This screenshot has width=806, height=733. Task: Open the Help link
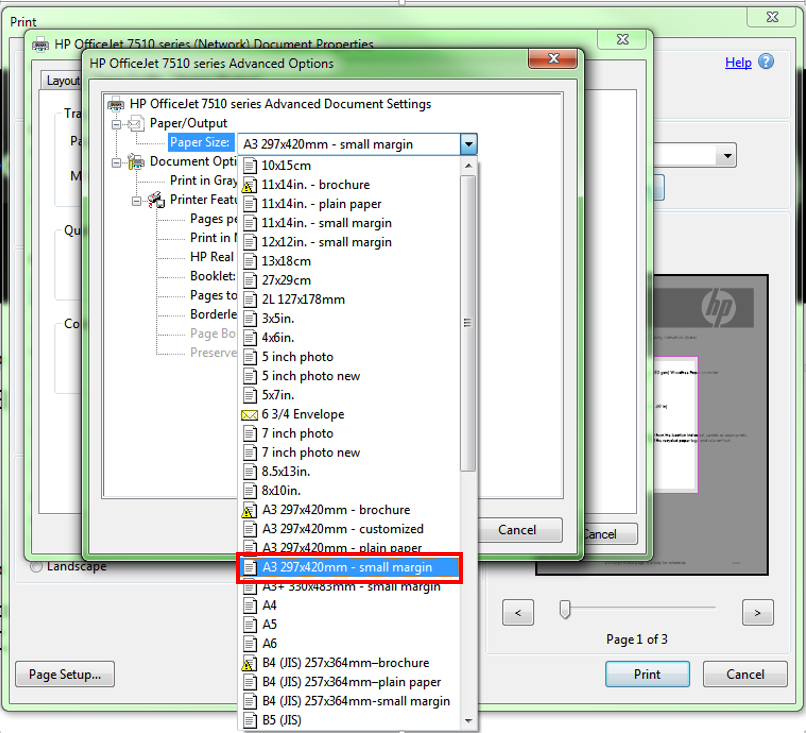point(737,62)
